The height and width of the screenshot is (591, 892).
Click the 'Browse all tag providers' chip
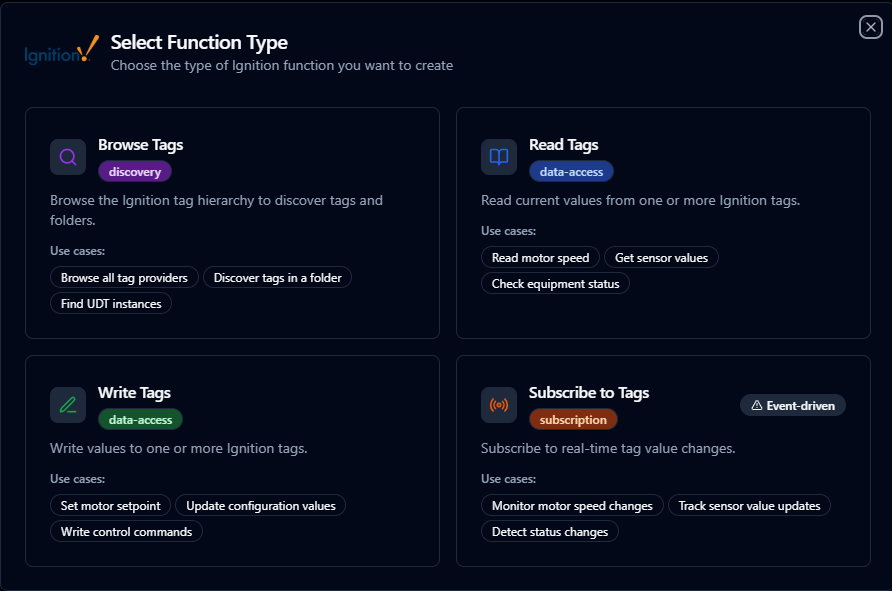point(125,278)
